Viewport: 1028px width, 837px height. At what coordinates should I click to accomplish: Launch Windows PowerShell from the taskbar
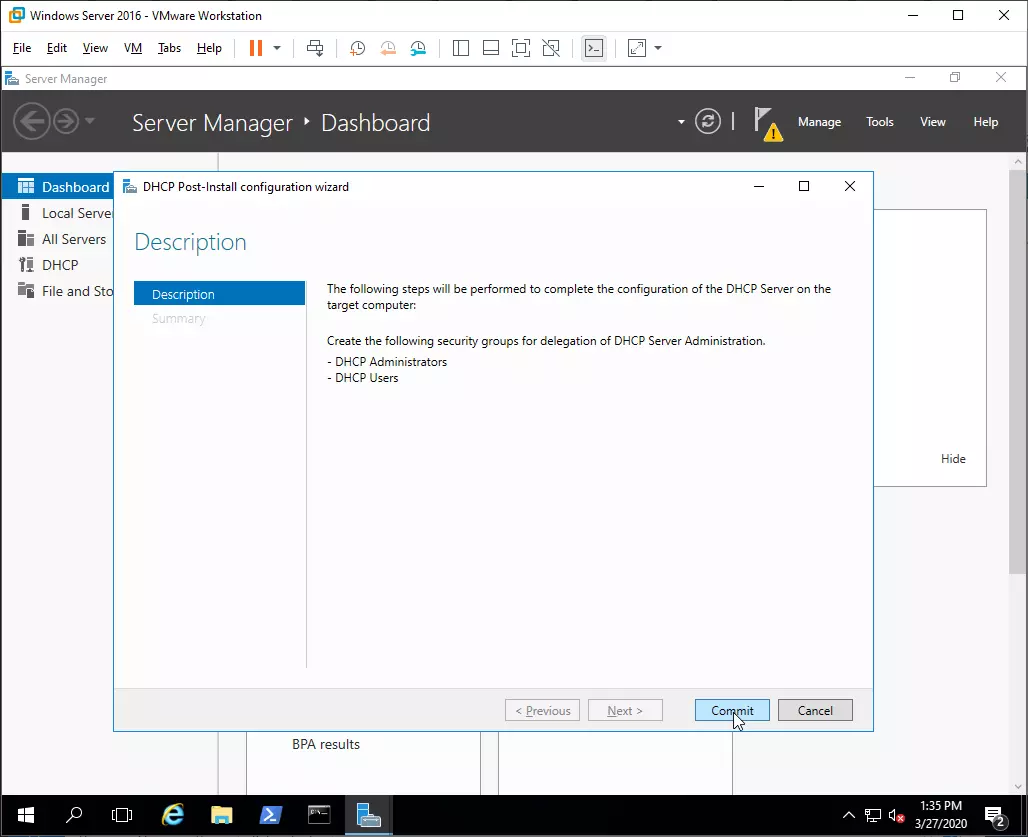tap(270, 815)
